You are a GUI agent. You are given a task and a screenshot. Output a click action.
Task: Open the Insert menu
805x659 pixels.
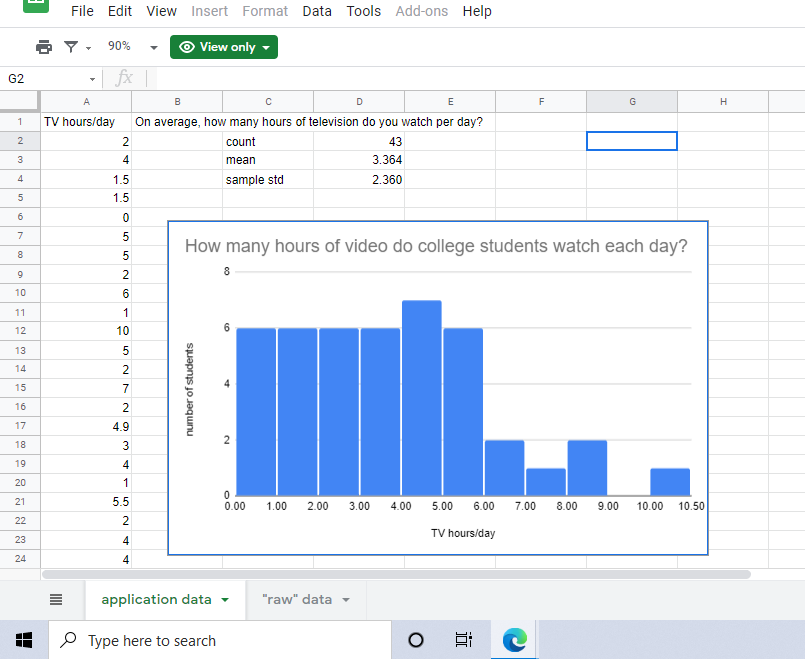point(209,11)
